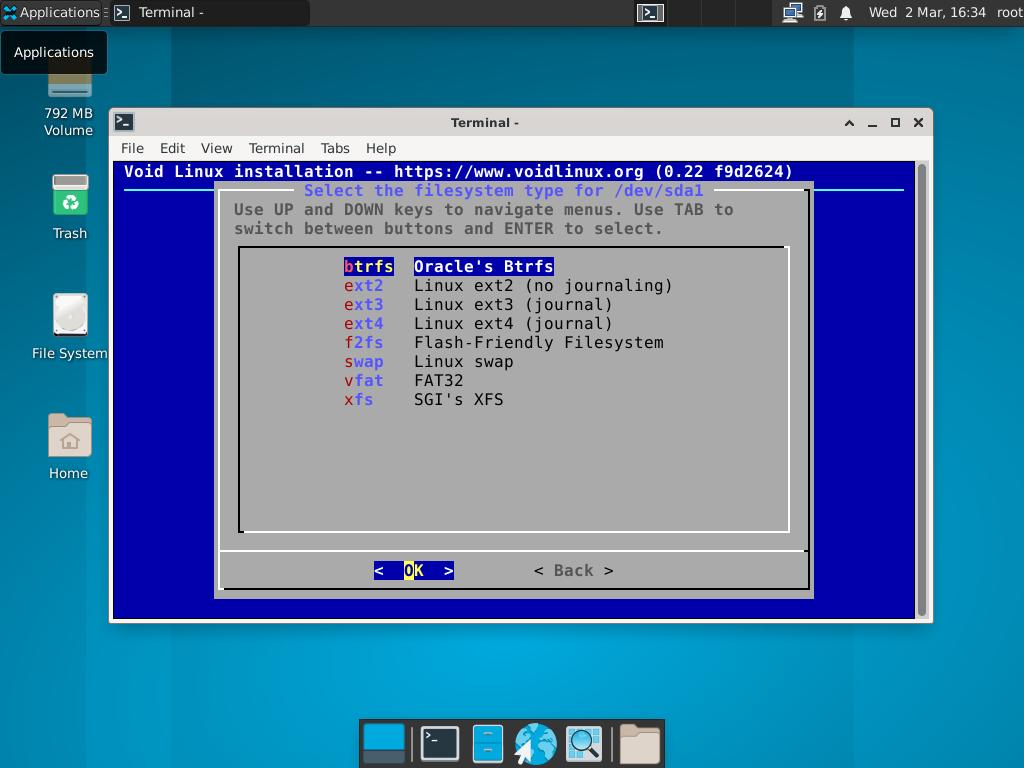1024x768 pixels.
Task: Open the file manager dock icon
Action: 487,743
